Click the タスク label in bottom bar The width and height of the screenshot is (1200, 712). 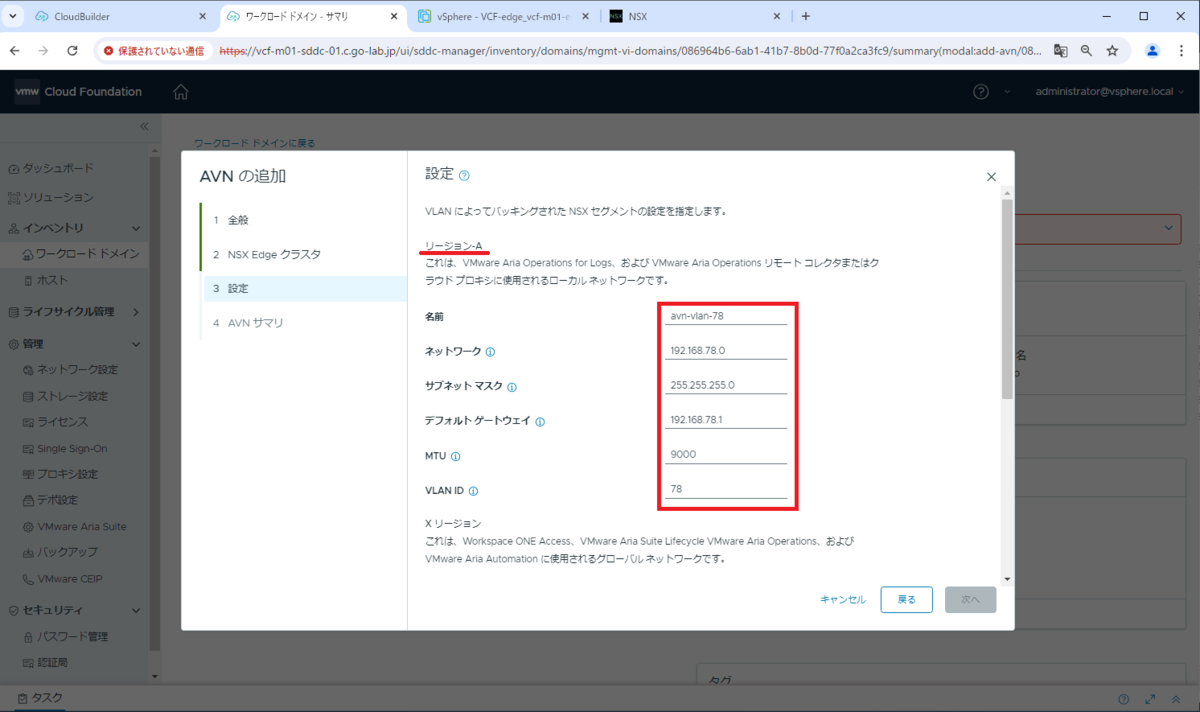[47, 699]
